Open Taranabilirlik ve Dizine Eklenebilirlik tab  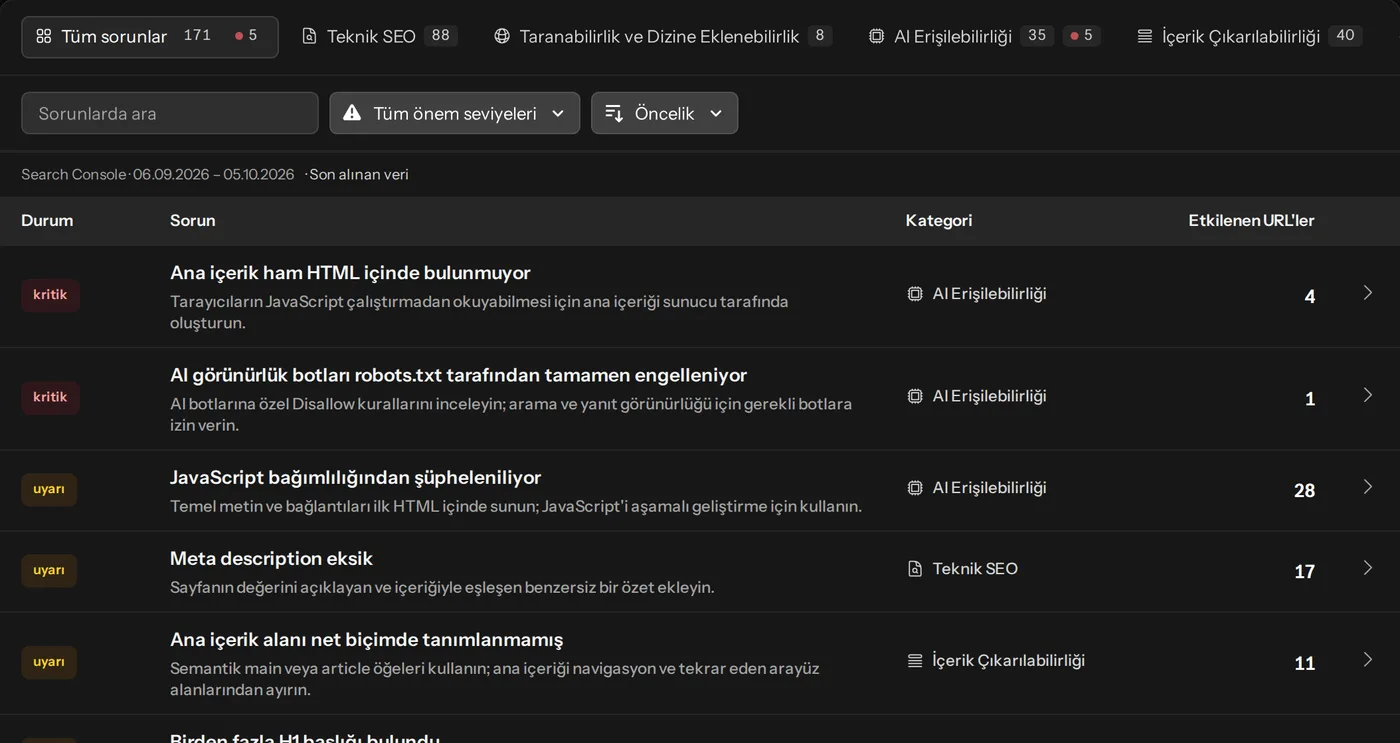coord(663,36)
